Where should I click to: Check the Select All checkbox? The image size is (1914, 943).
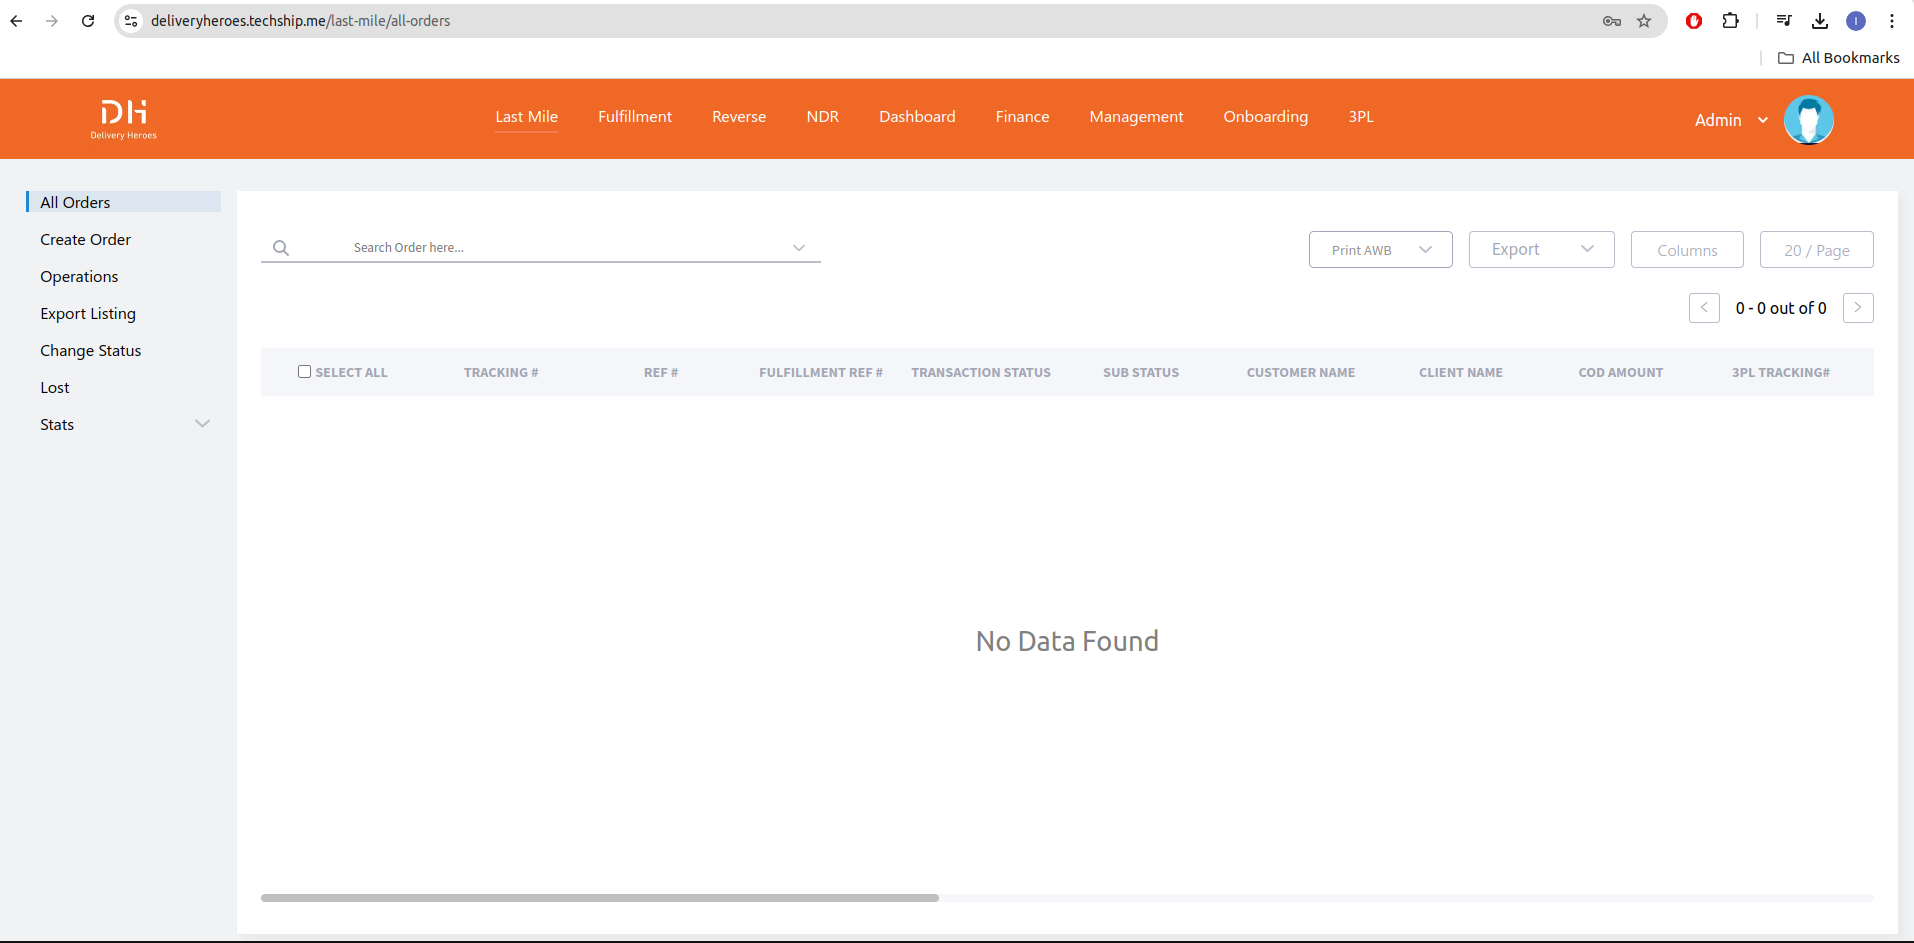pyautogui.click(x=304, y=372)
